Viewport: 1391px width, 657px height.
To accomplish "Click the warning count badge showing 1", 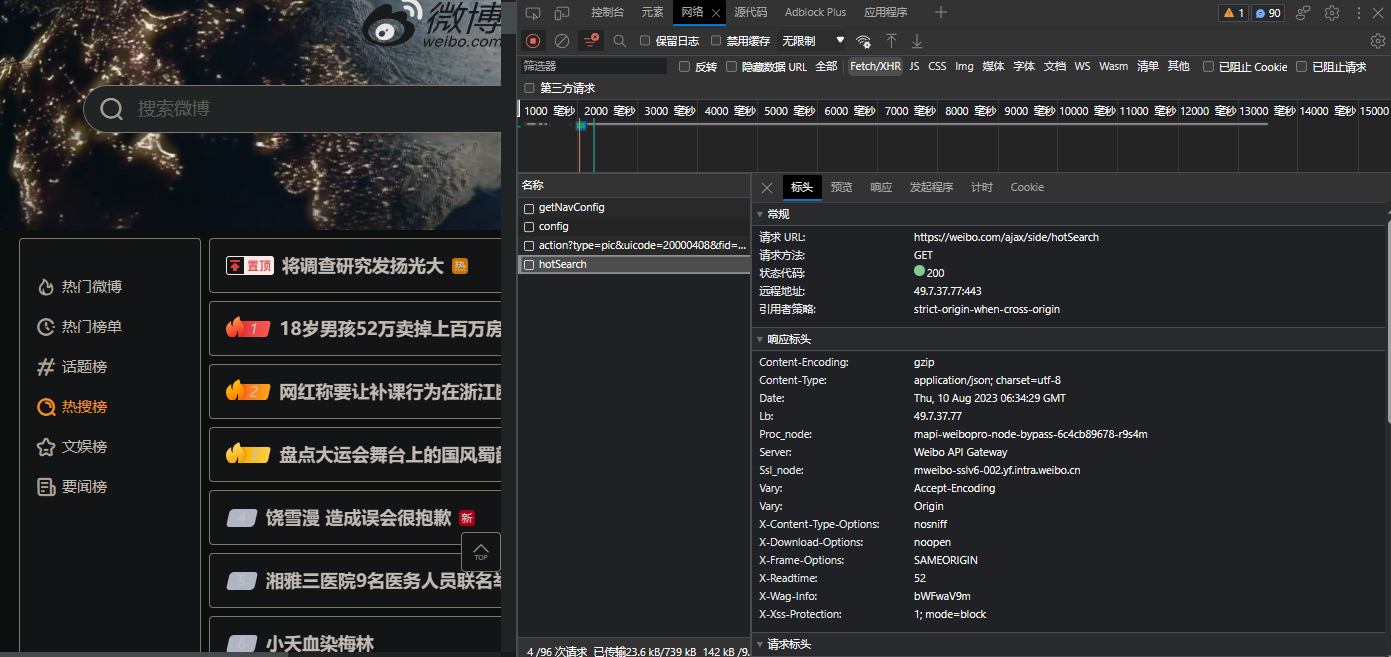I will point(1233,13).
